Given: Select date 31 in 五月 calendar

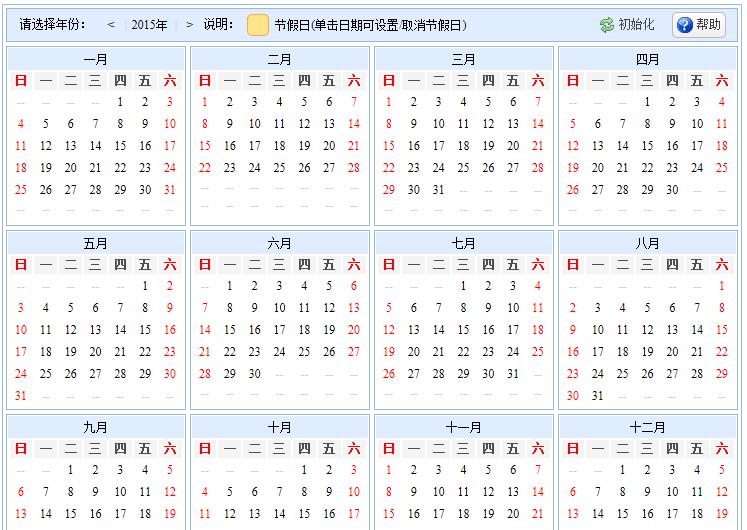Looking at the screenshot, I should point(20,396).
